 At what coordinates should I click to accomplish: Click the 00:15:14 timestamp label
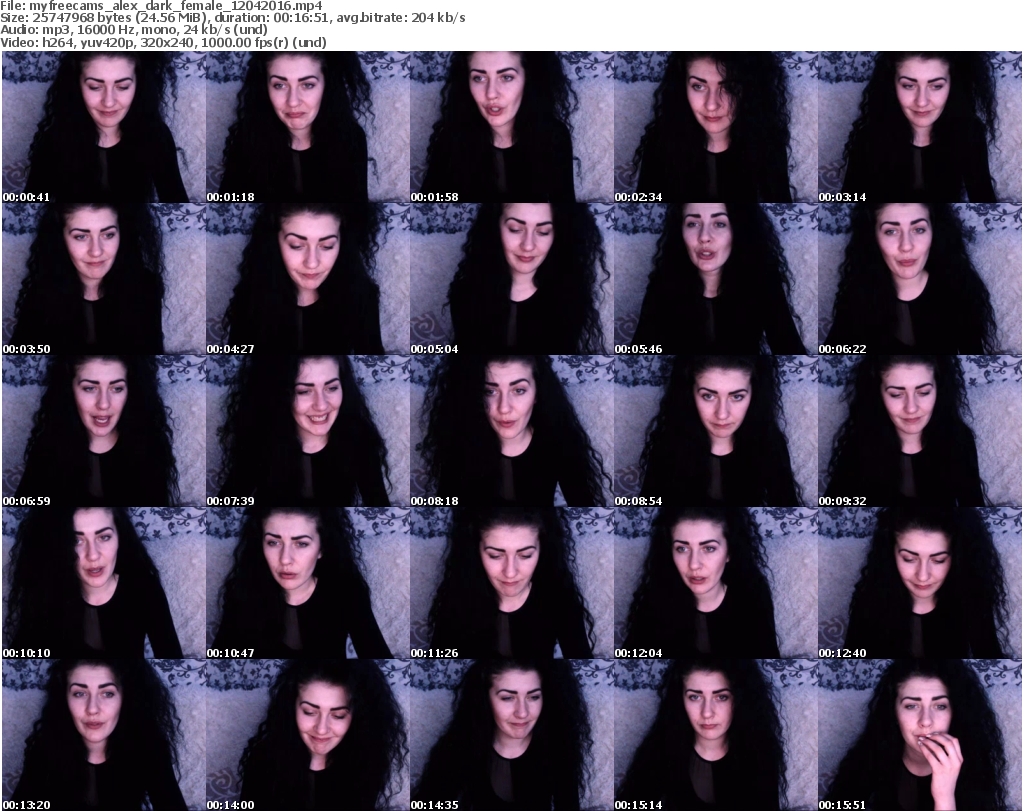(638, 804)
